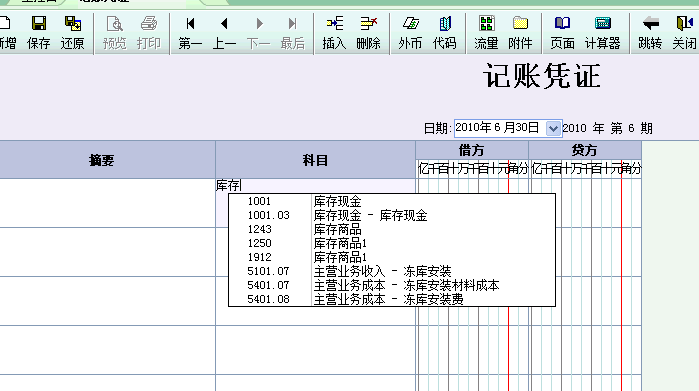699x391 pixels.
Task: Click the 跳转 jump icon
Action: click(x=650, y=33)
